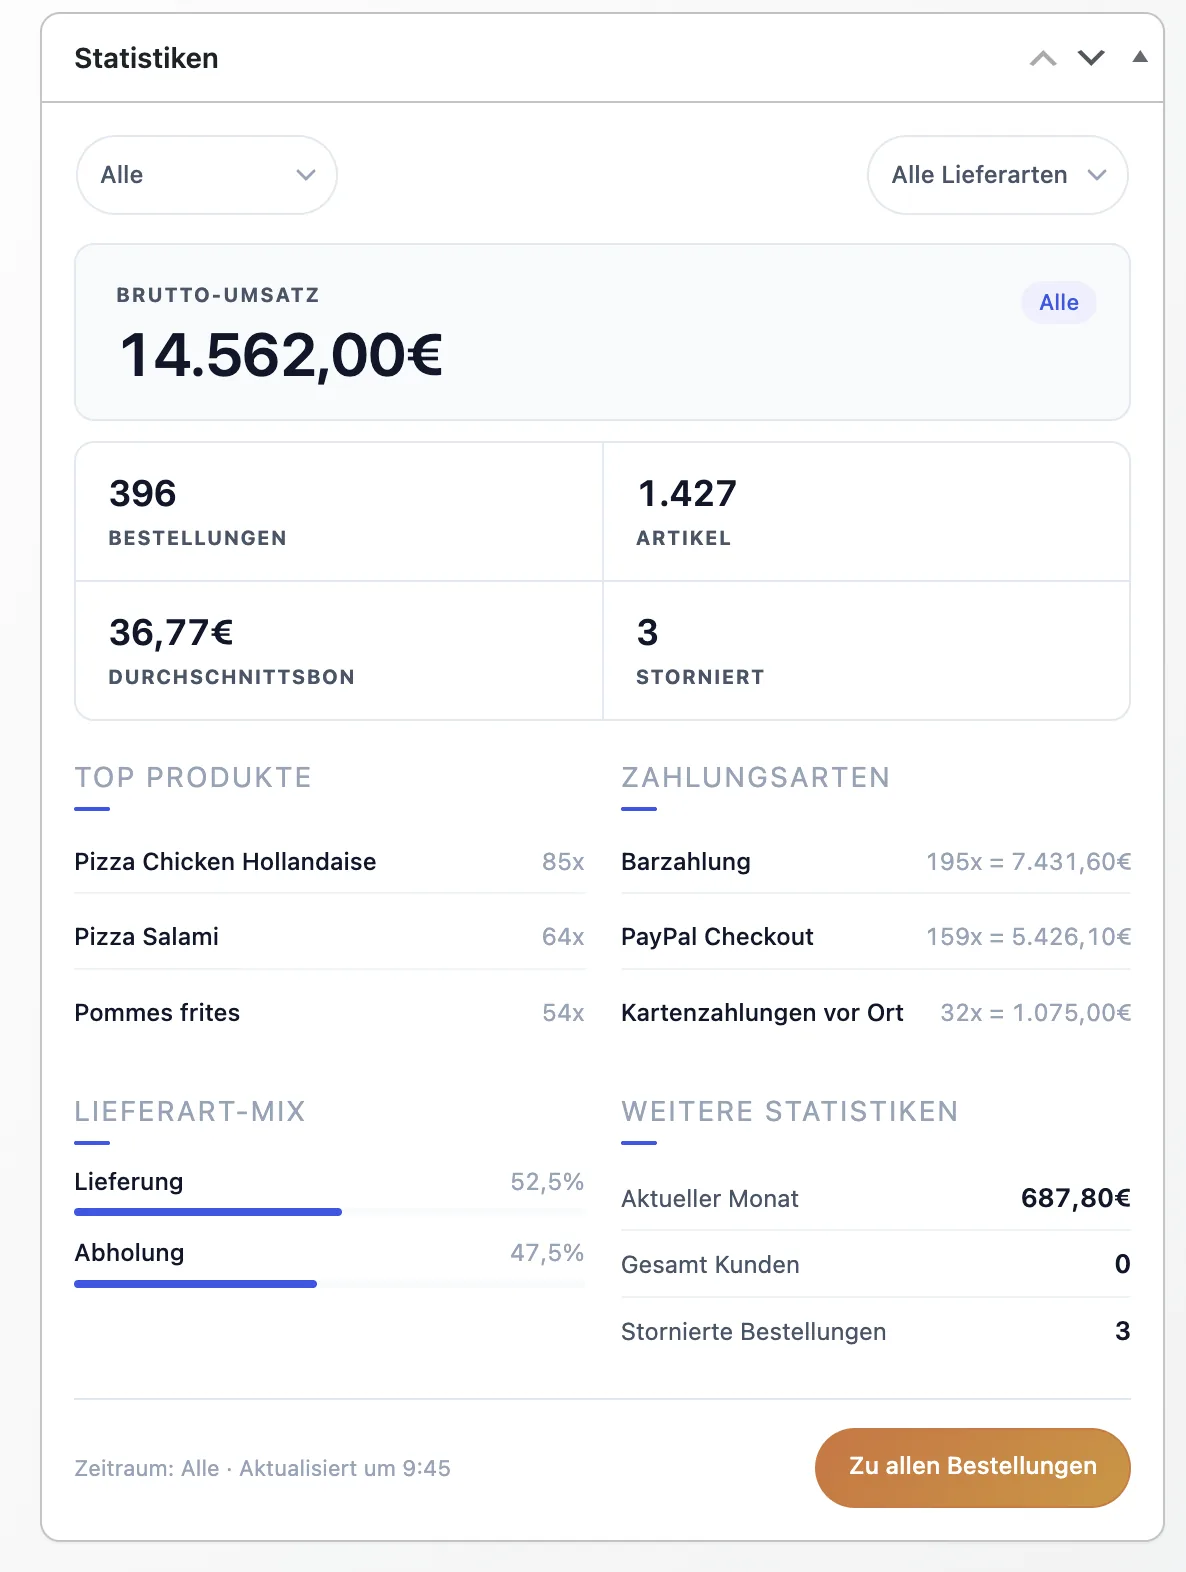The height and width of the screenshot is (1572, 1186).
Task: Click the 'TOP PRODUKTE' heading
Action: [193, 777]
